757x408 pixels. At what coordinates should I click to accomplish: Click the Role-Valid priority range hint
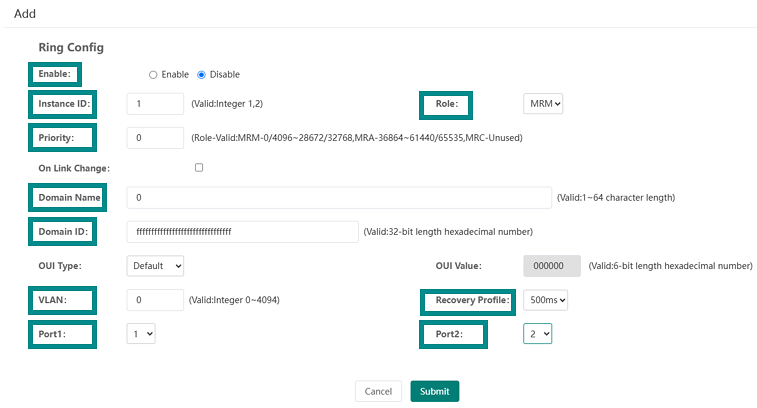(357, 138)
